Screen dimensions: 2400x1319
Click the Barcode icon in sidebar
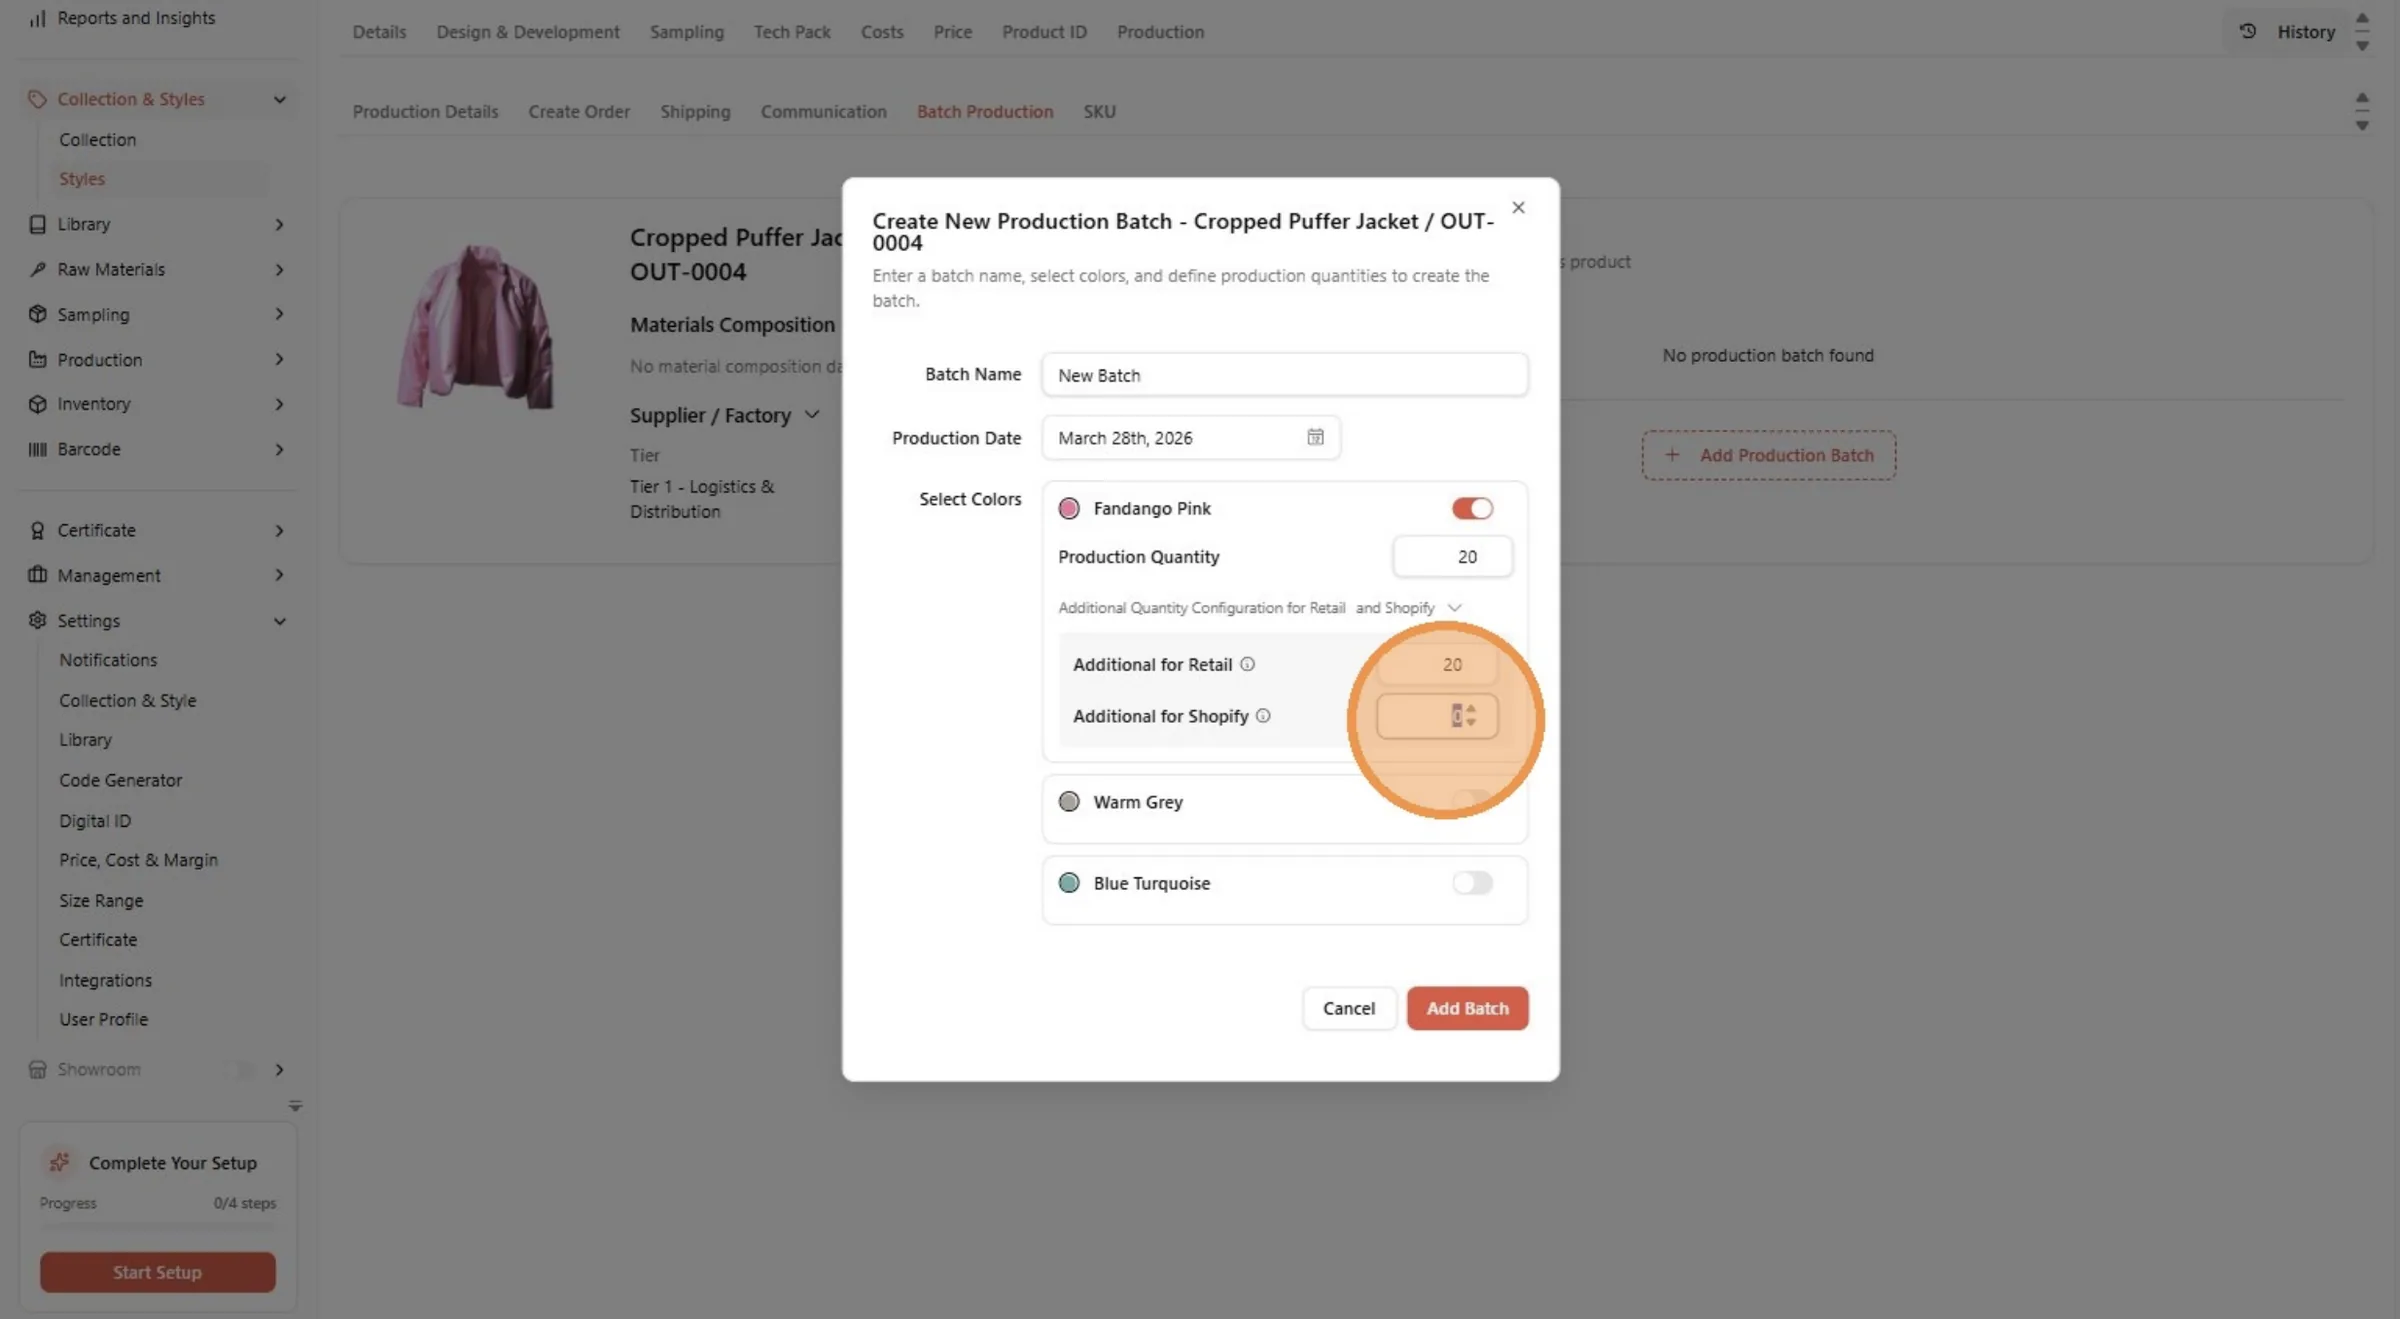pos(37,449)
